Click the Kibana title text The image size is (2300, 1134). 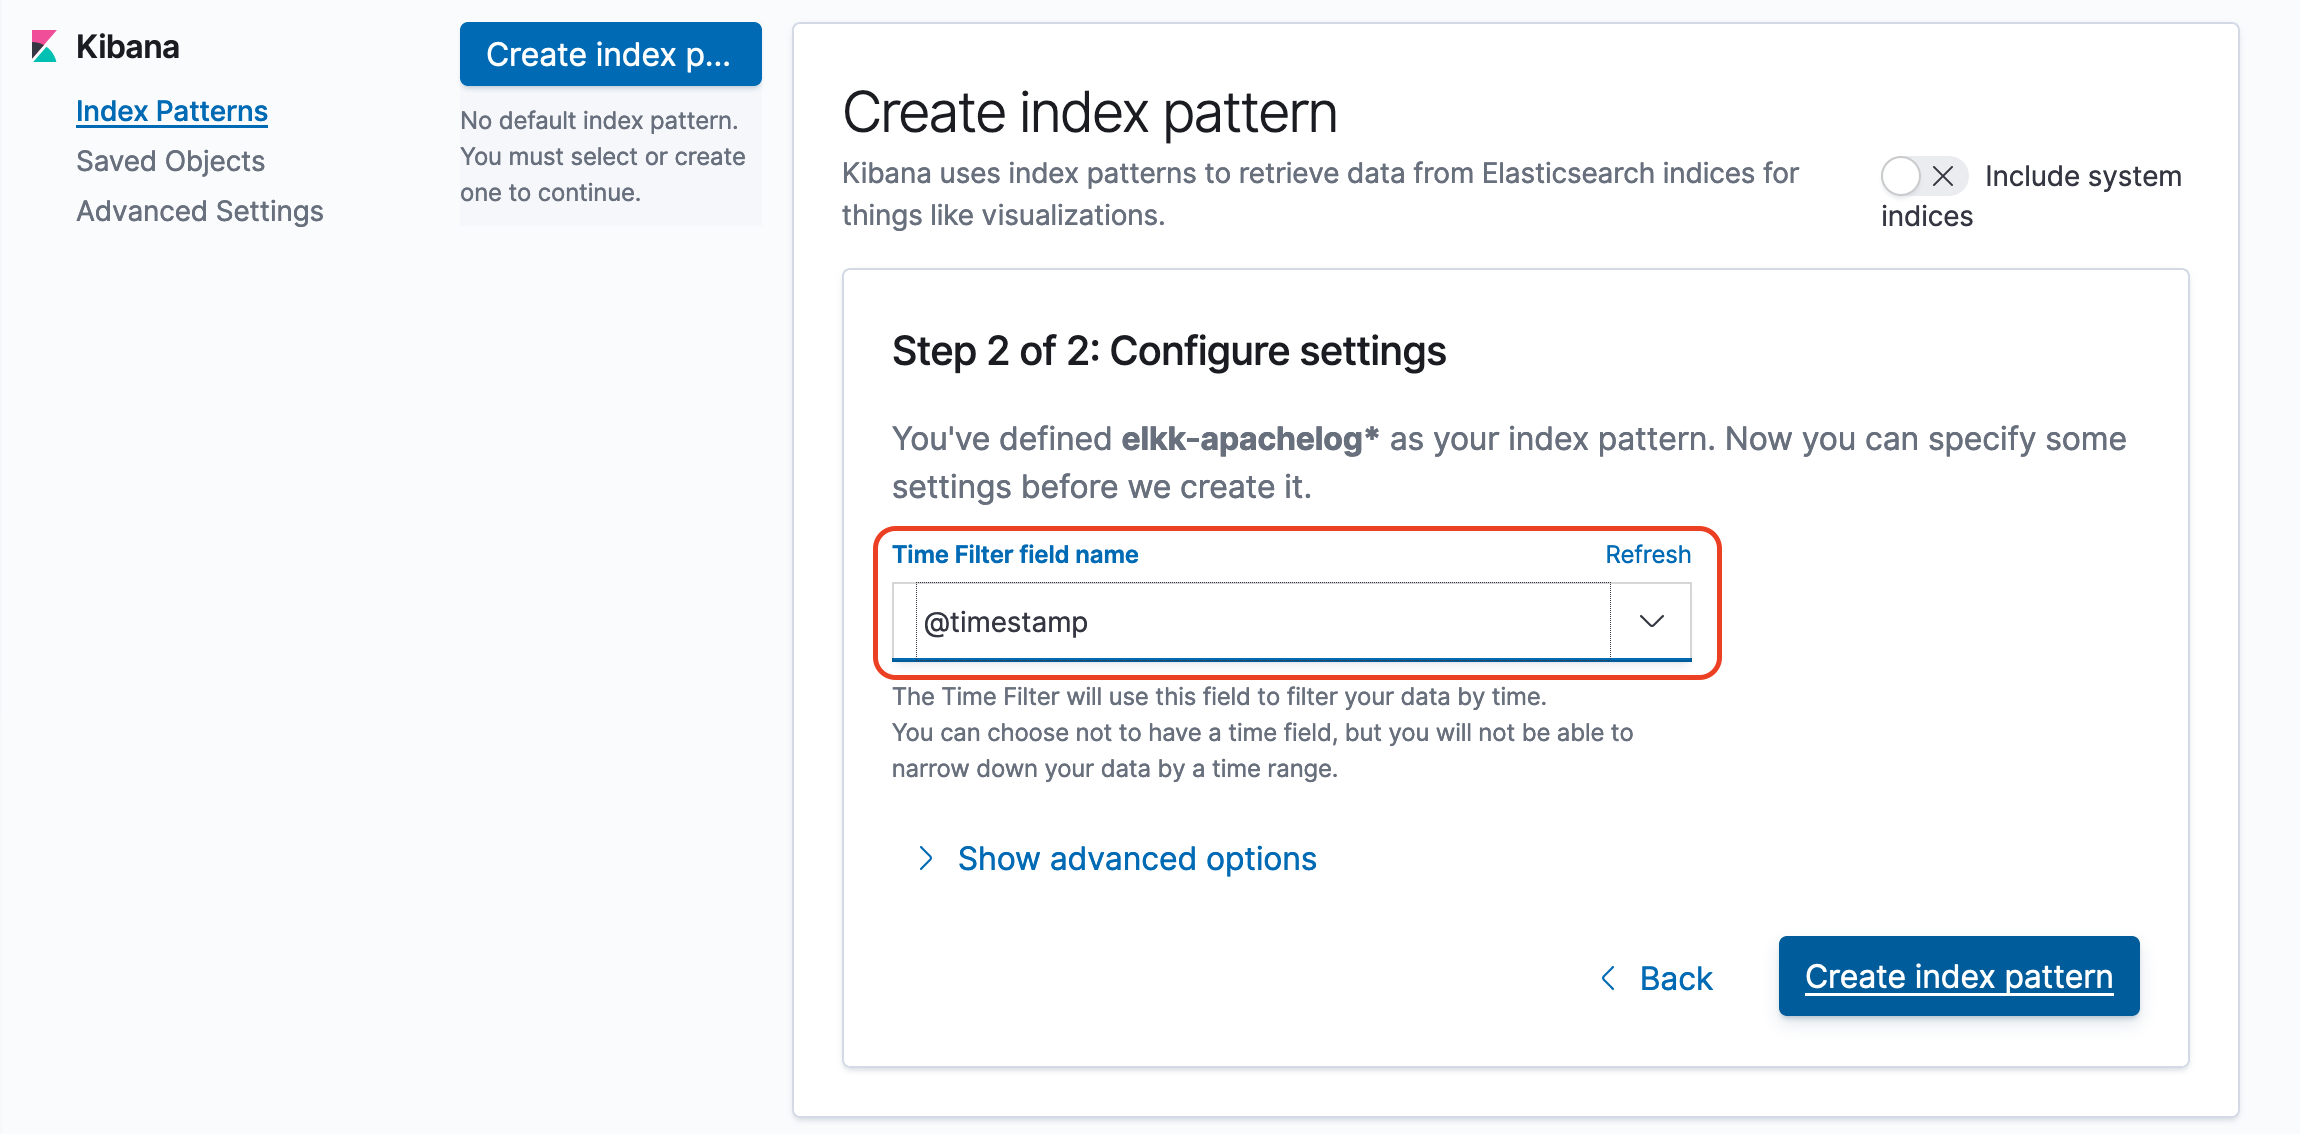click(127, 47)
